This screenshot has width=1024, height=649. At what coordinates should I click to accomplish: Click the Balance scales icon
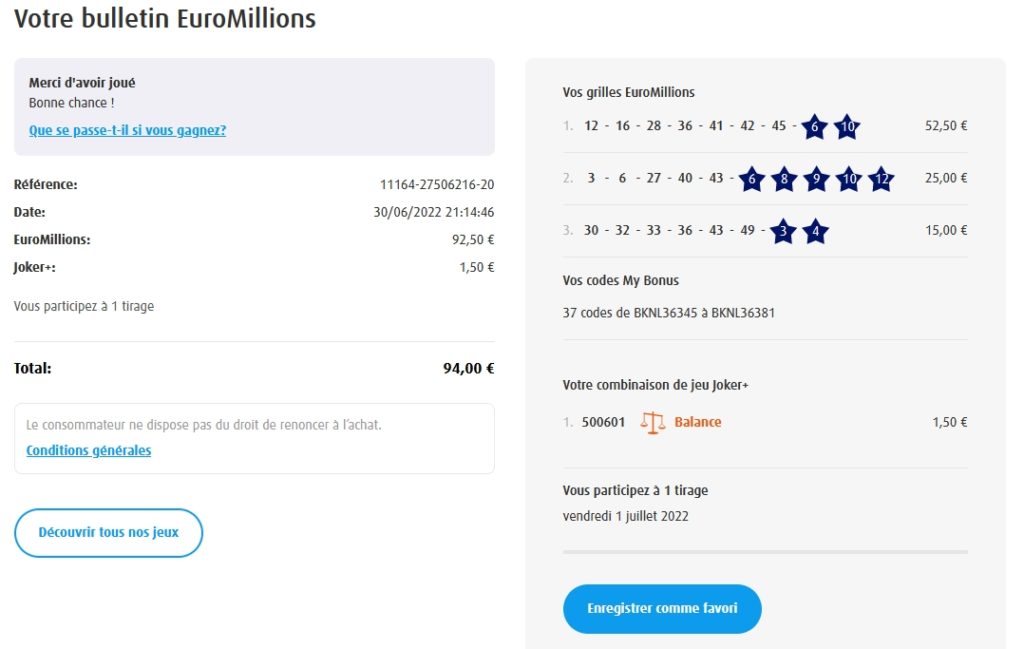pyautogui.click(x=652, y=422)
